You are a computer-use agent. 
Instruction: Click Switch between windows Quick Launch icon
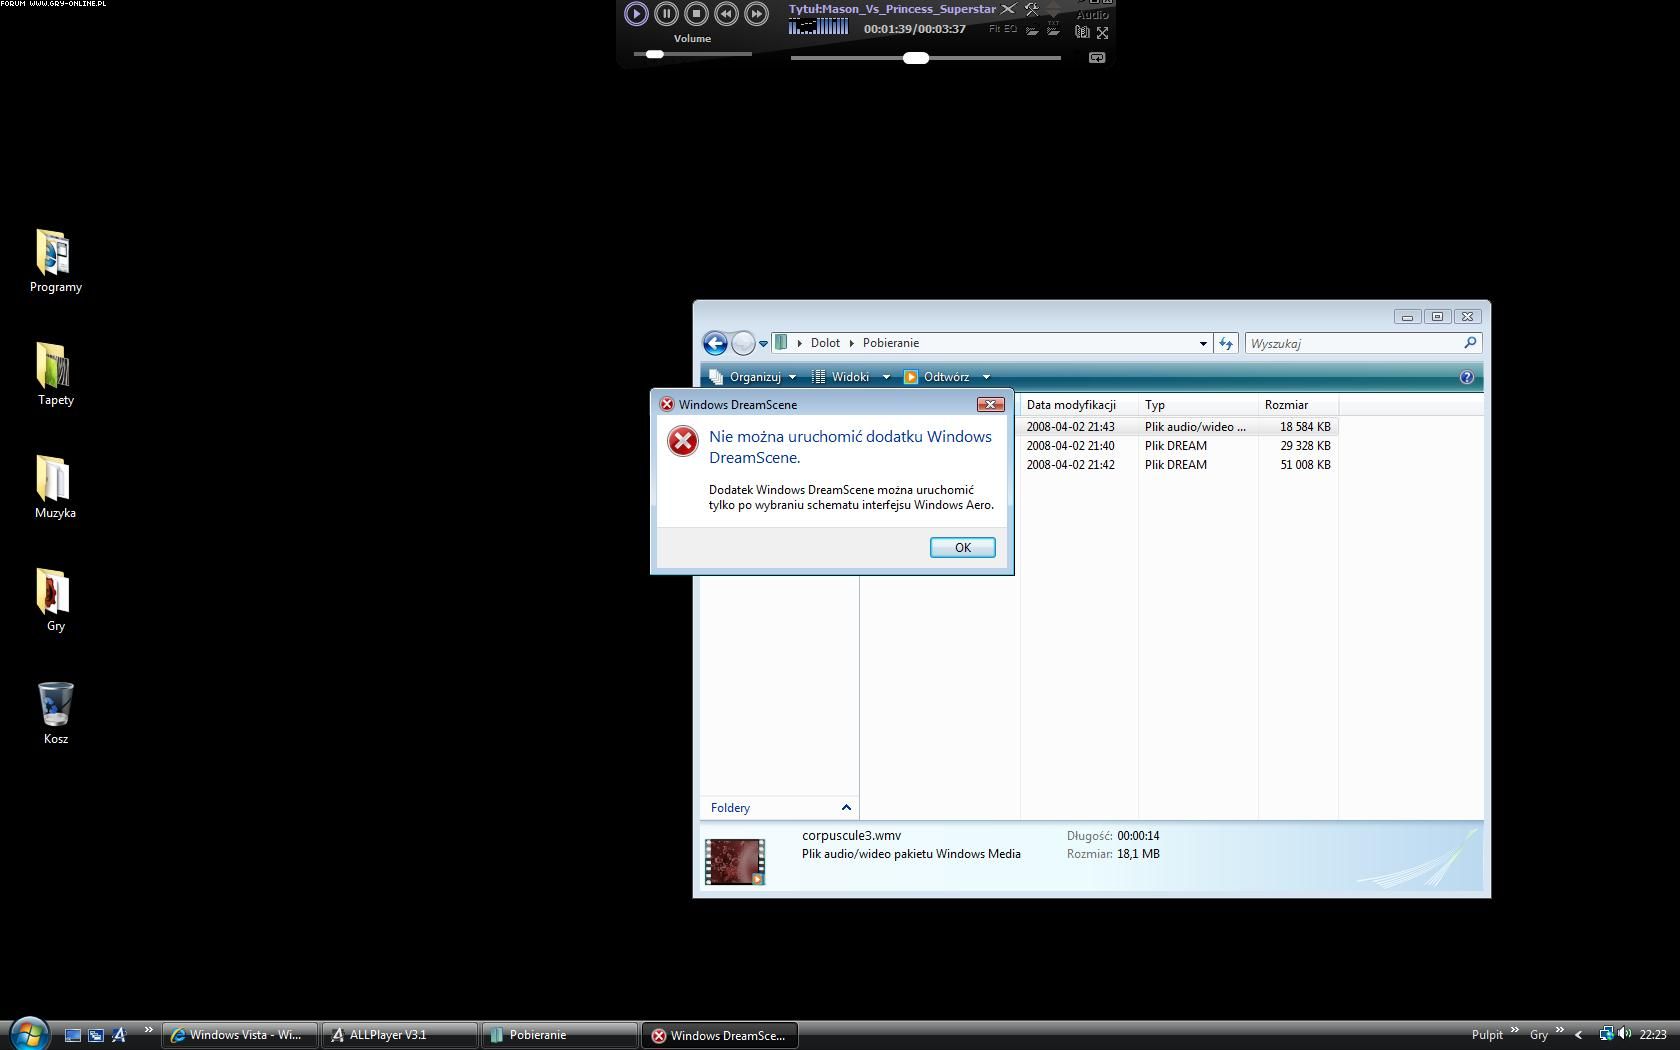tap(96, 1035)
